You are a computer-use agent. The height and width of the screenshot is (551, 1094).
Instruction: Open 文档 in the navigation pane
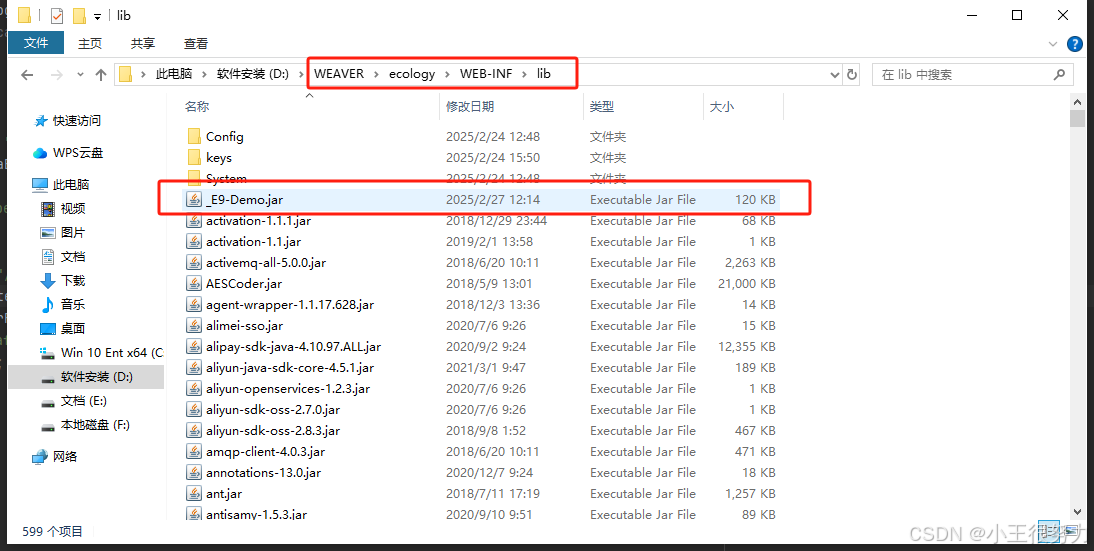click(x=73, y=257)
